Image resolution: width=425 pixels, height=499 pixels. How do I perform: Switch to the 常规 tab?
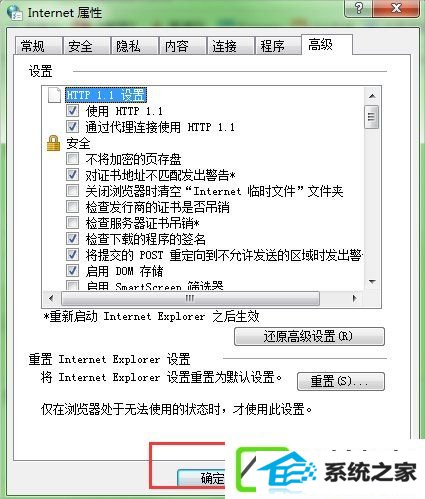(x=39, y=46)
